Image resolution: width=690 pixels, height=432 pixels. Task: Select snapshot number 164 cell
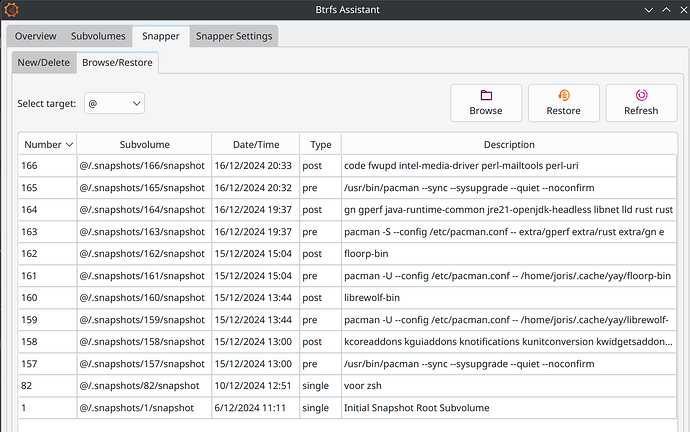coord(48,210)
